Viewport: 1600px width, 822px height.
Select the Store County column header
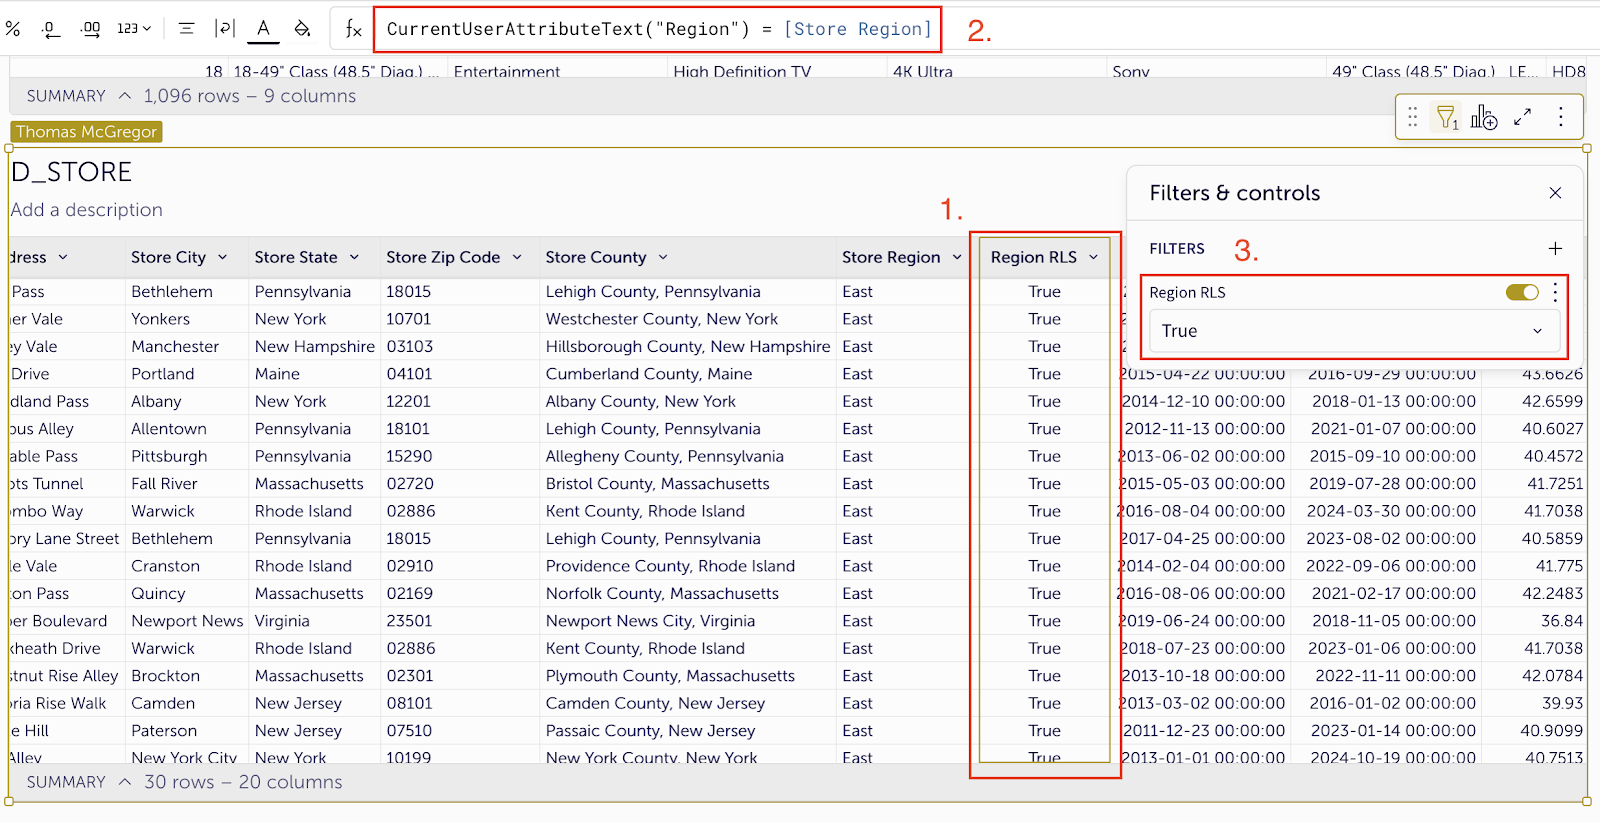click(596, 257)
